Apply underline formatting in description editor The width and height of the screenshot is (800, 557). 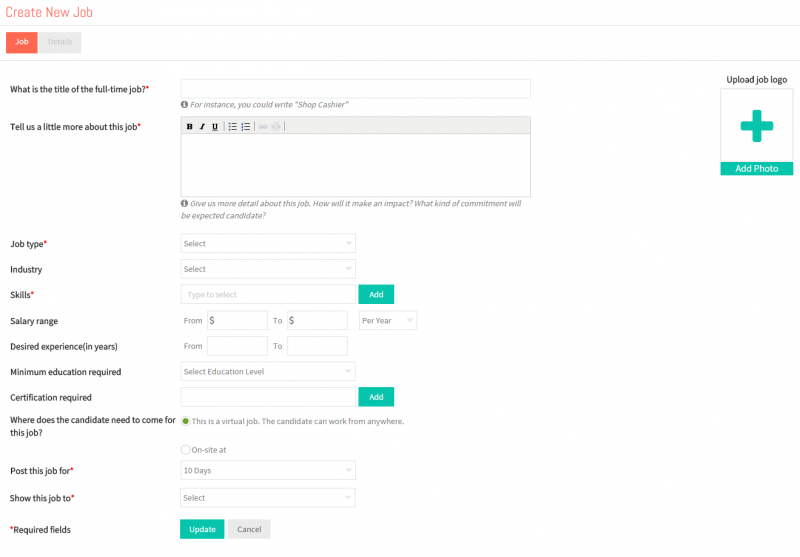215,126
